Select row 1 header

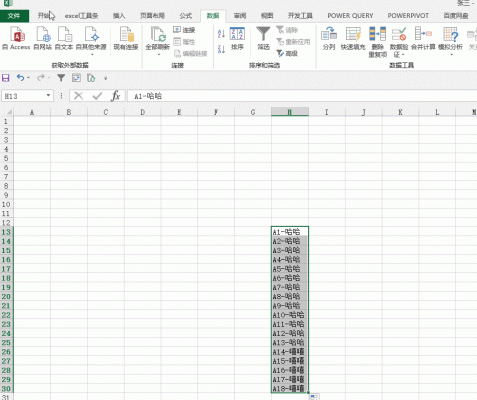(x=6, y=121)
